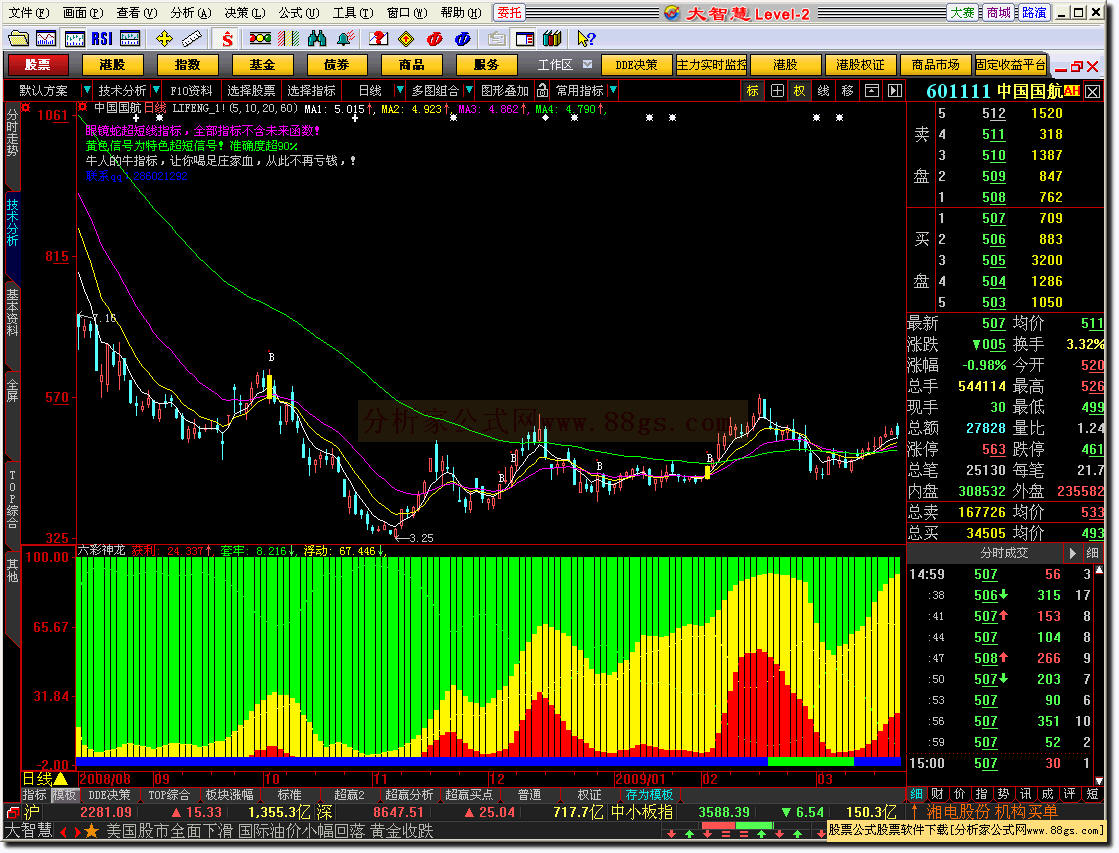Click the 商城 button in the title bar
This screenshot has width=1119, height=853.
tap(998, 12)
